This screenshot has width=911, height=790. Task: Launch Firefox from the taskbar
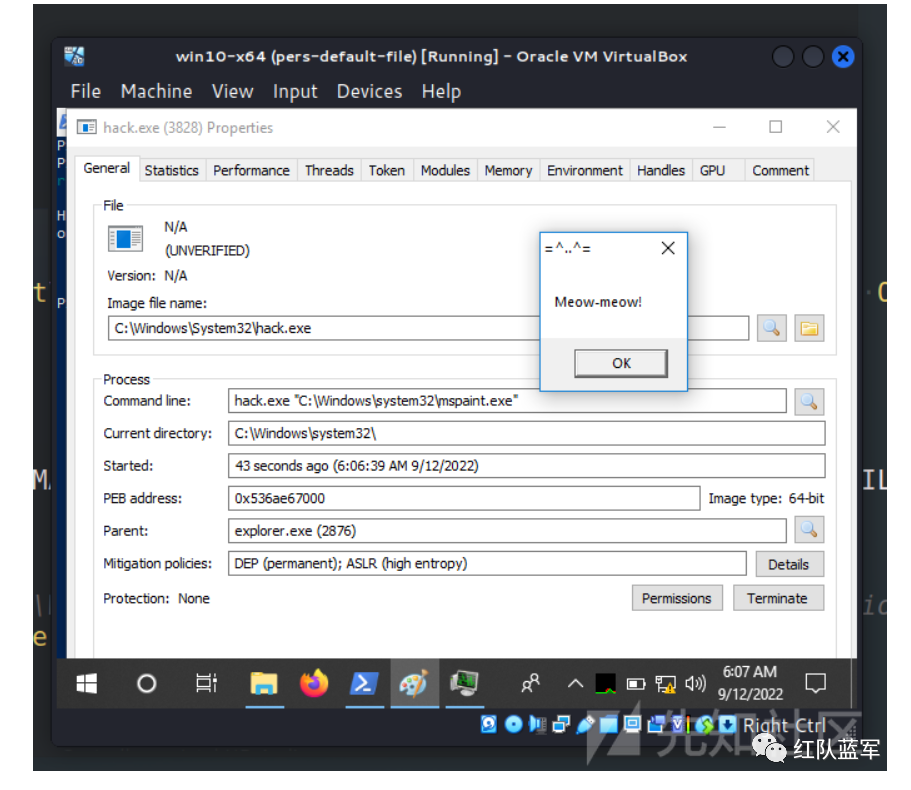(314, 683)
